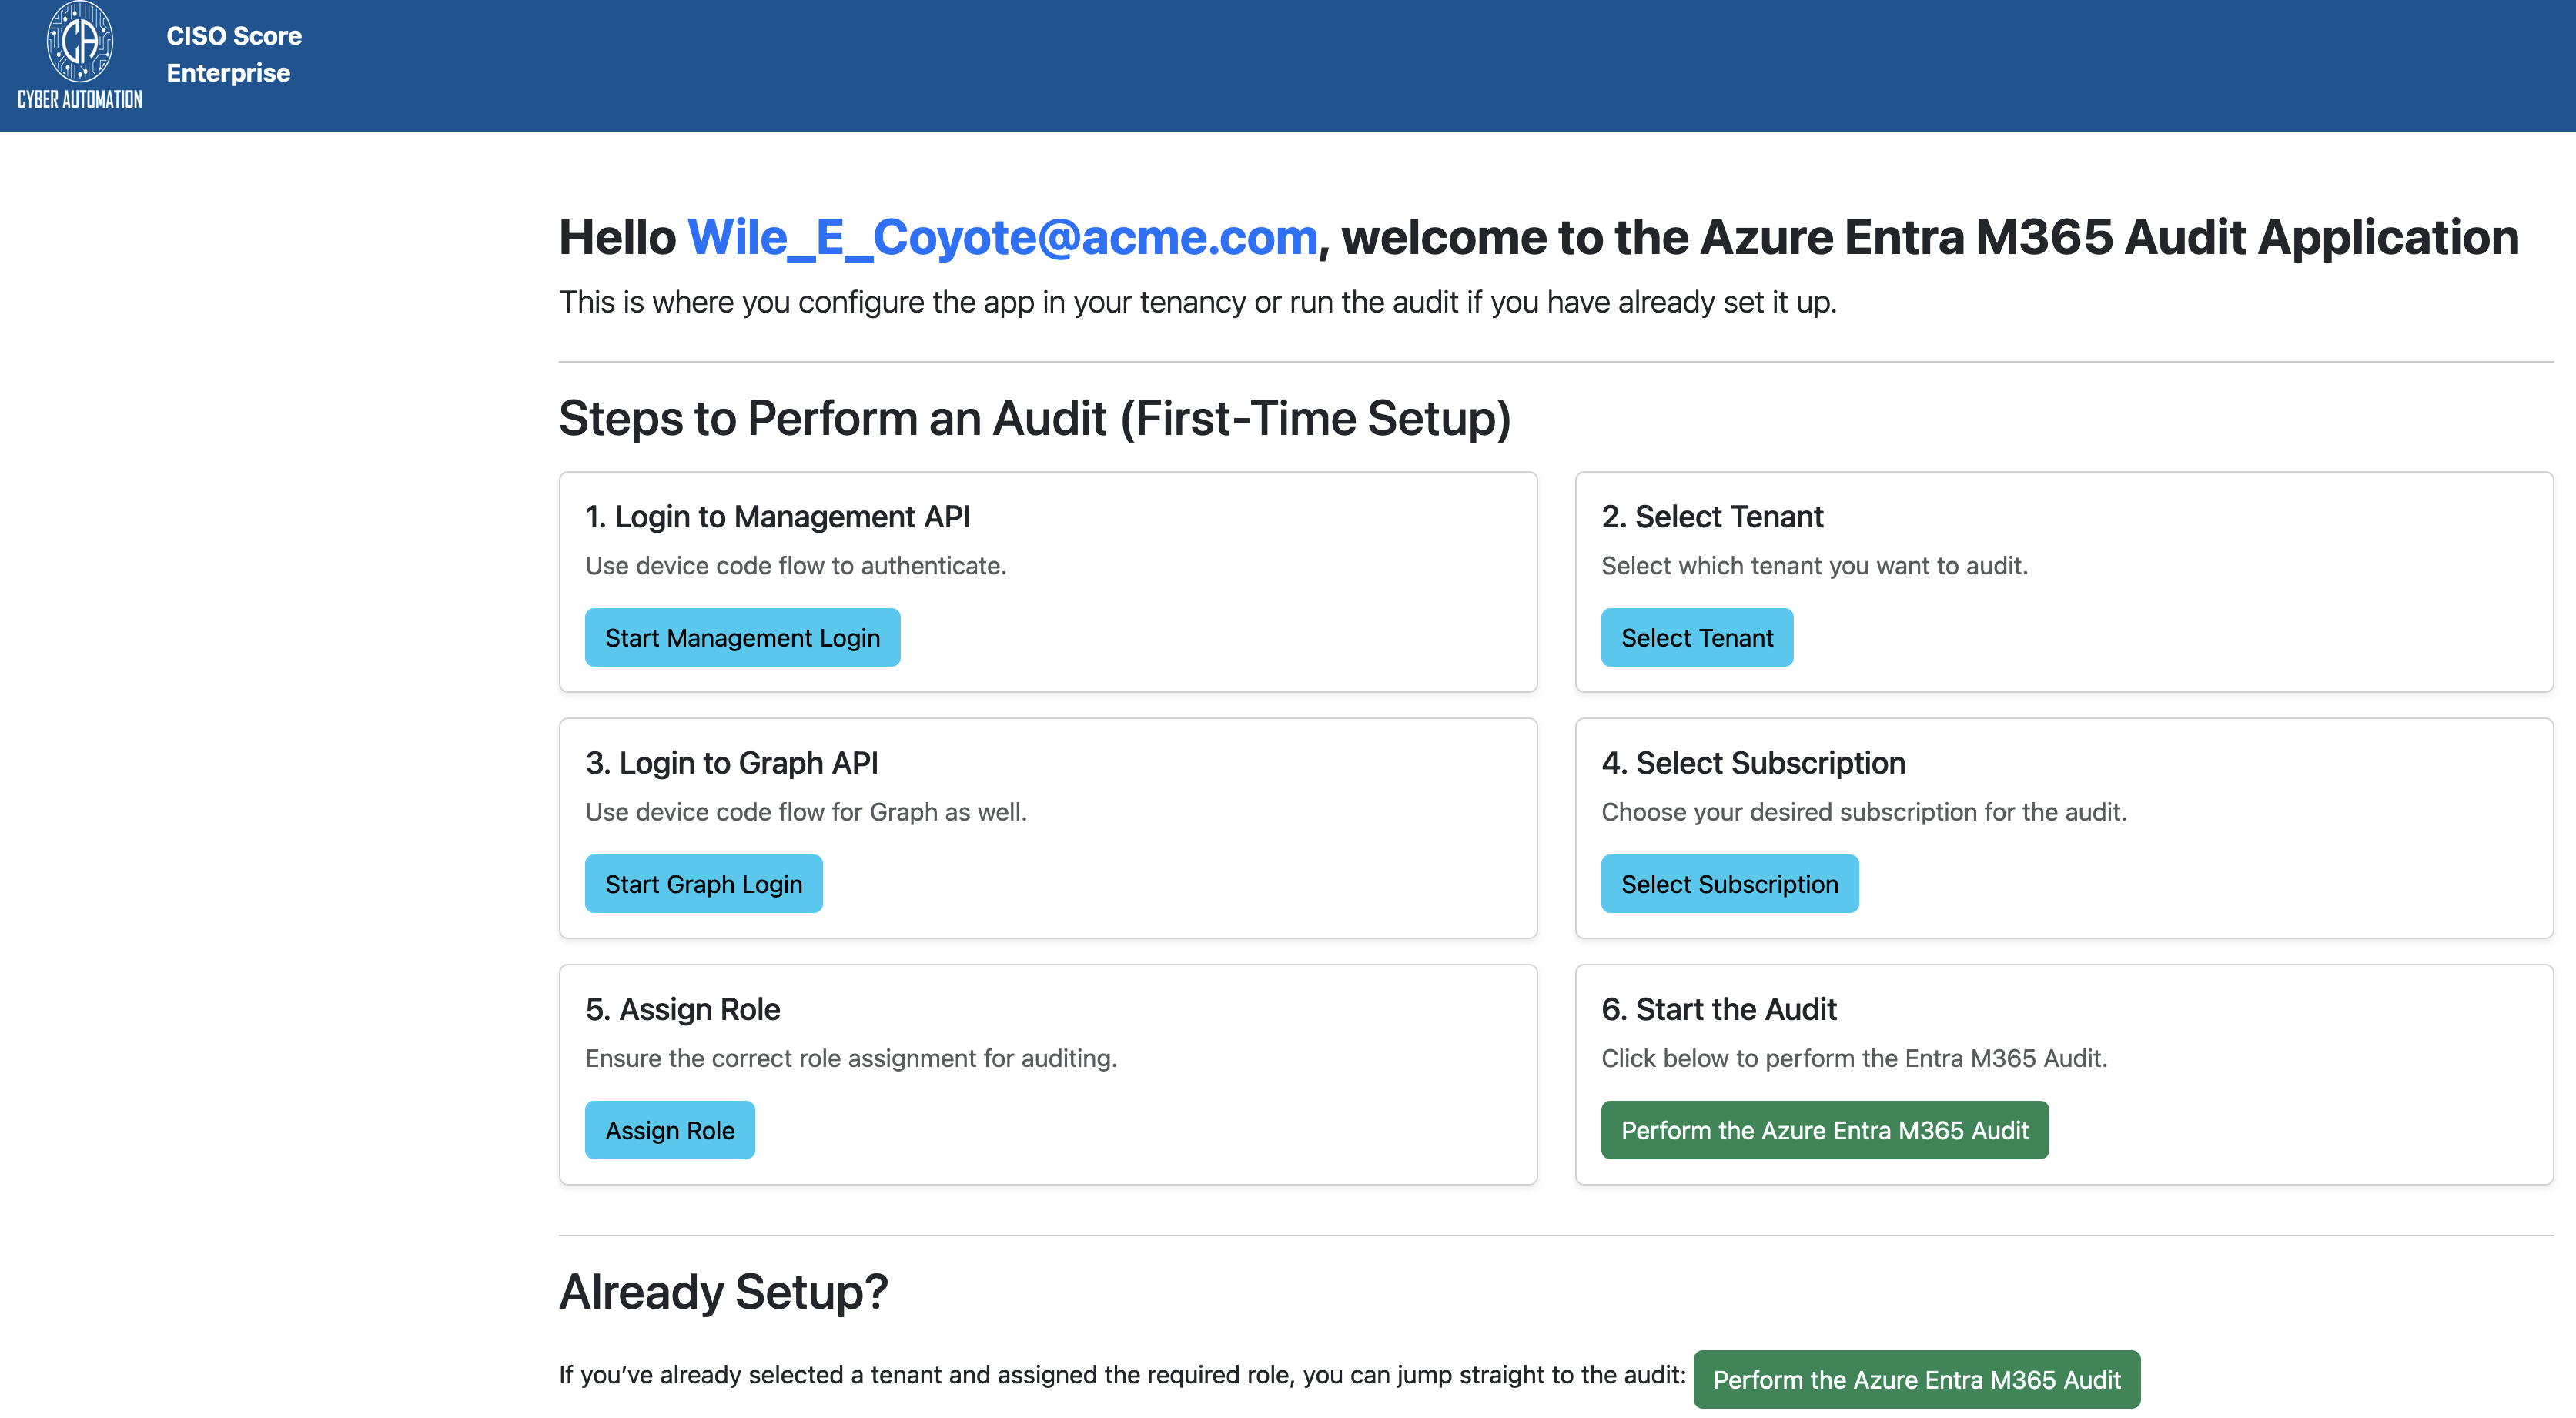Image resolution: width=2576 pixels, height=1418 pixels.
Task: Click the Select Tenant button
Action: pos(1696,637)
